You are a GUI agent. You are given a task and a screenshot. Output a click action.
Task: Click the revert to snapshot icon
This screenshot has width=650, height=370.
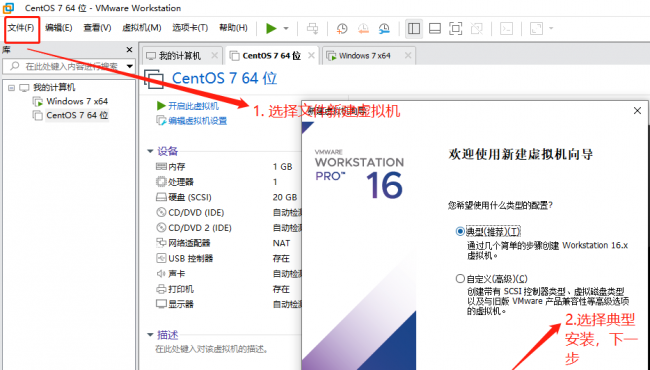(363, 28)
